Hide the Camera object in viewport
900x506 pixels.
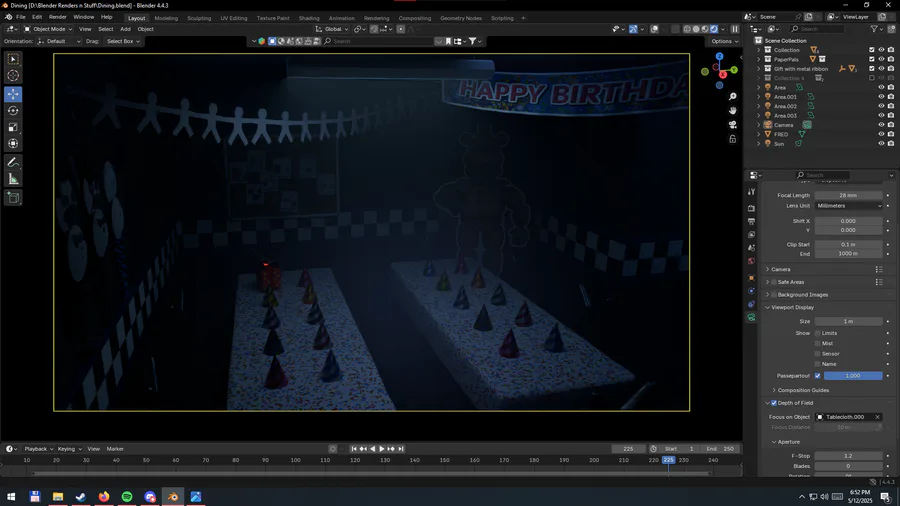coord(881,124)
